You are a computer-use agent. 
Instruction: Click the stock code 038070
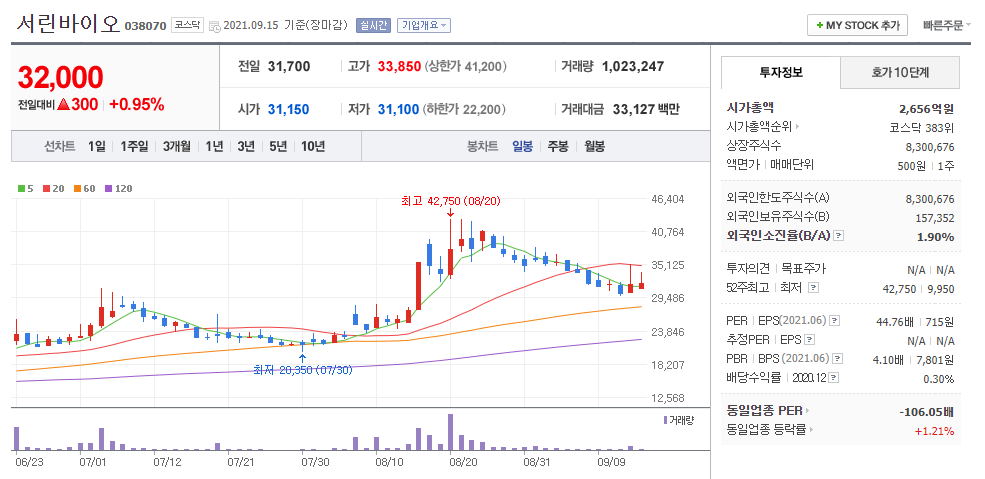coord(145,26)
